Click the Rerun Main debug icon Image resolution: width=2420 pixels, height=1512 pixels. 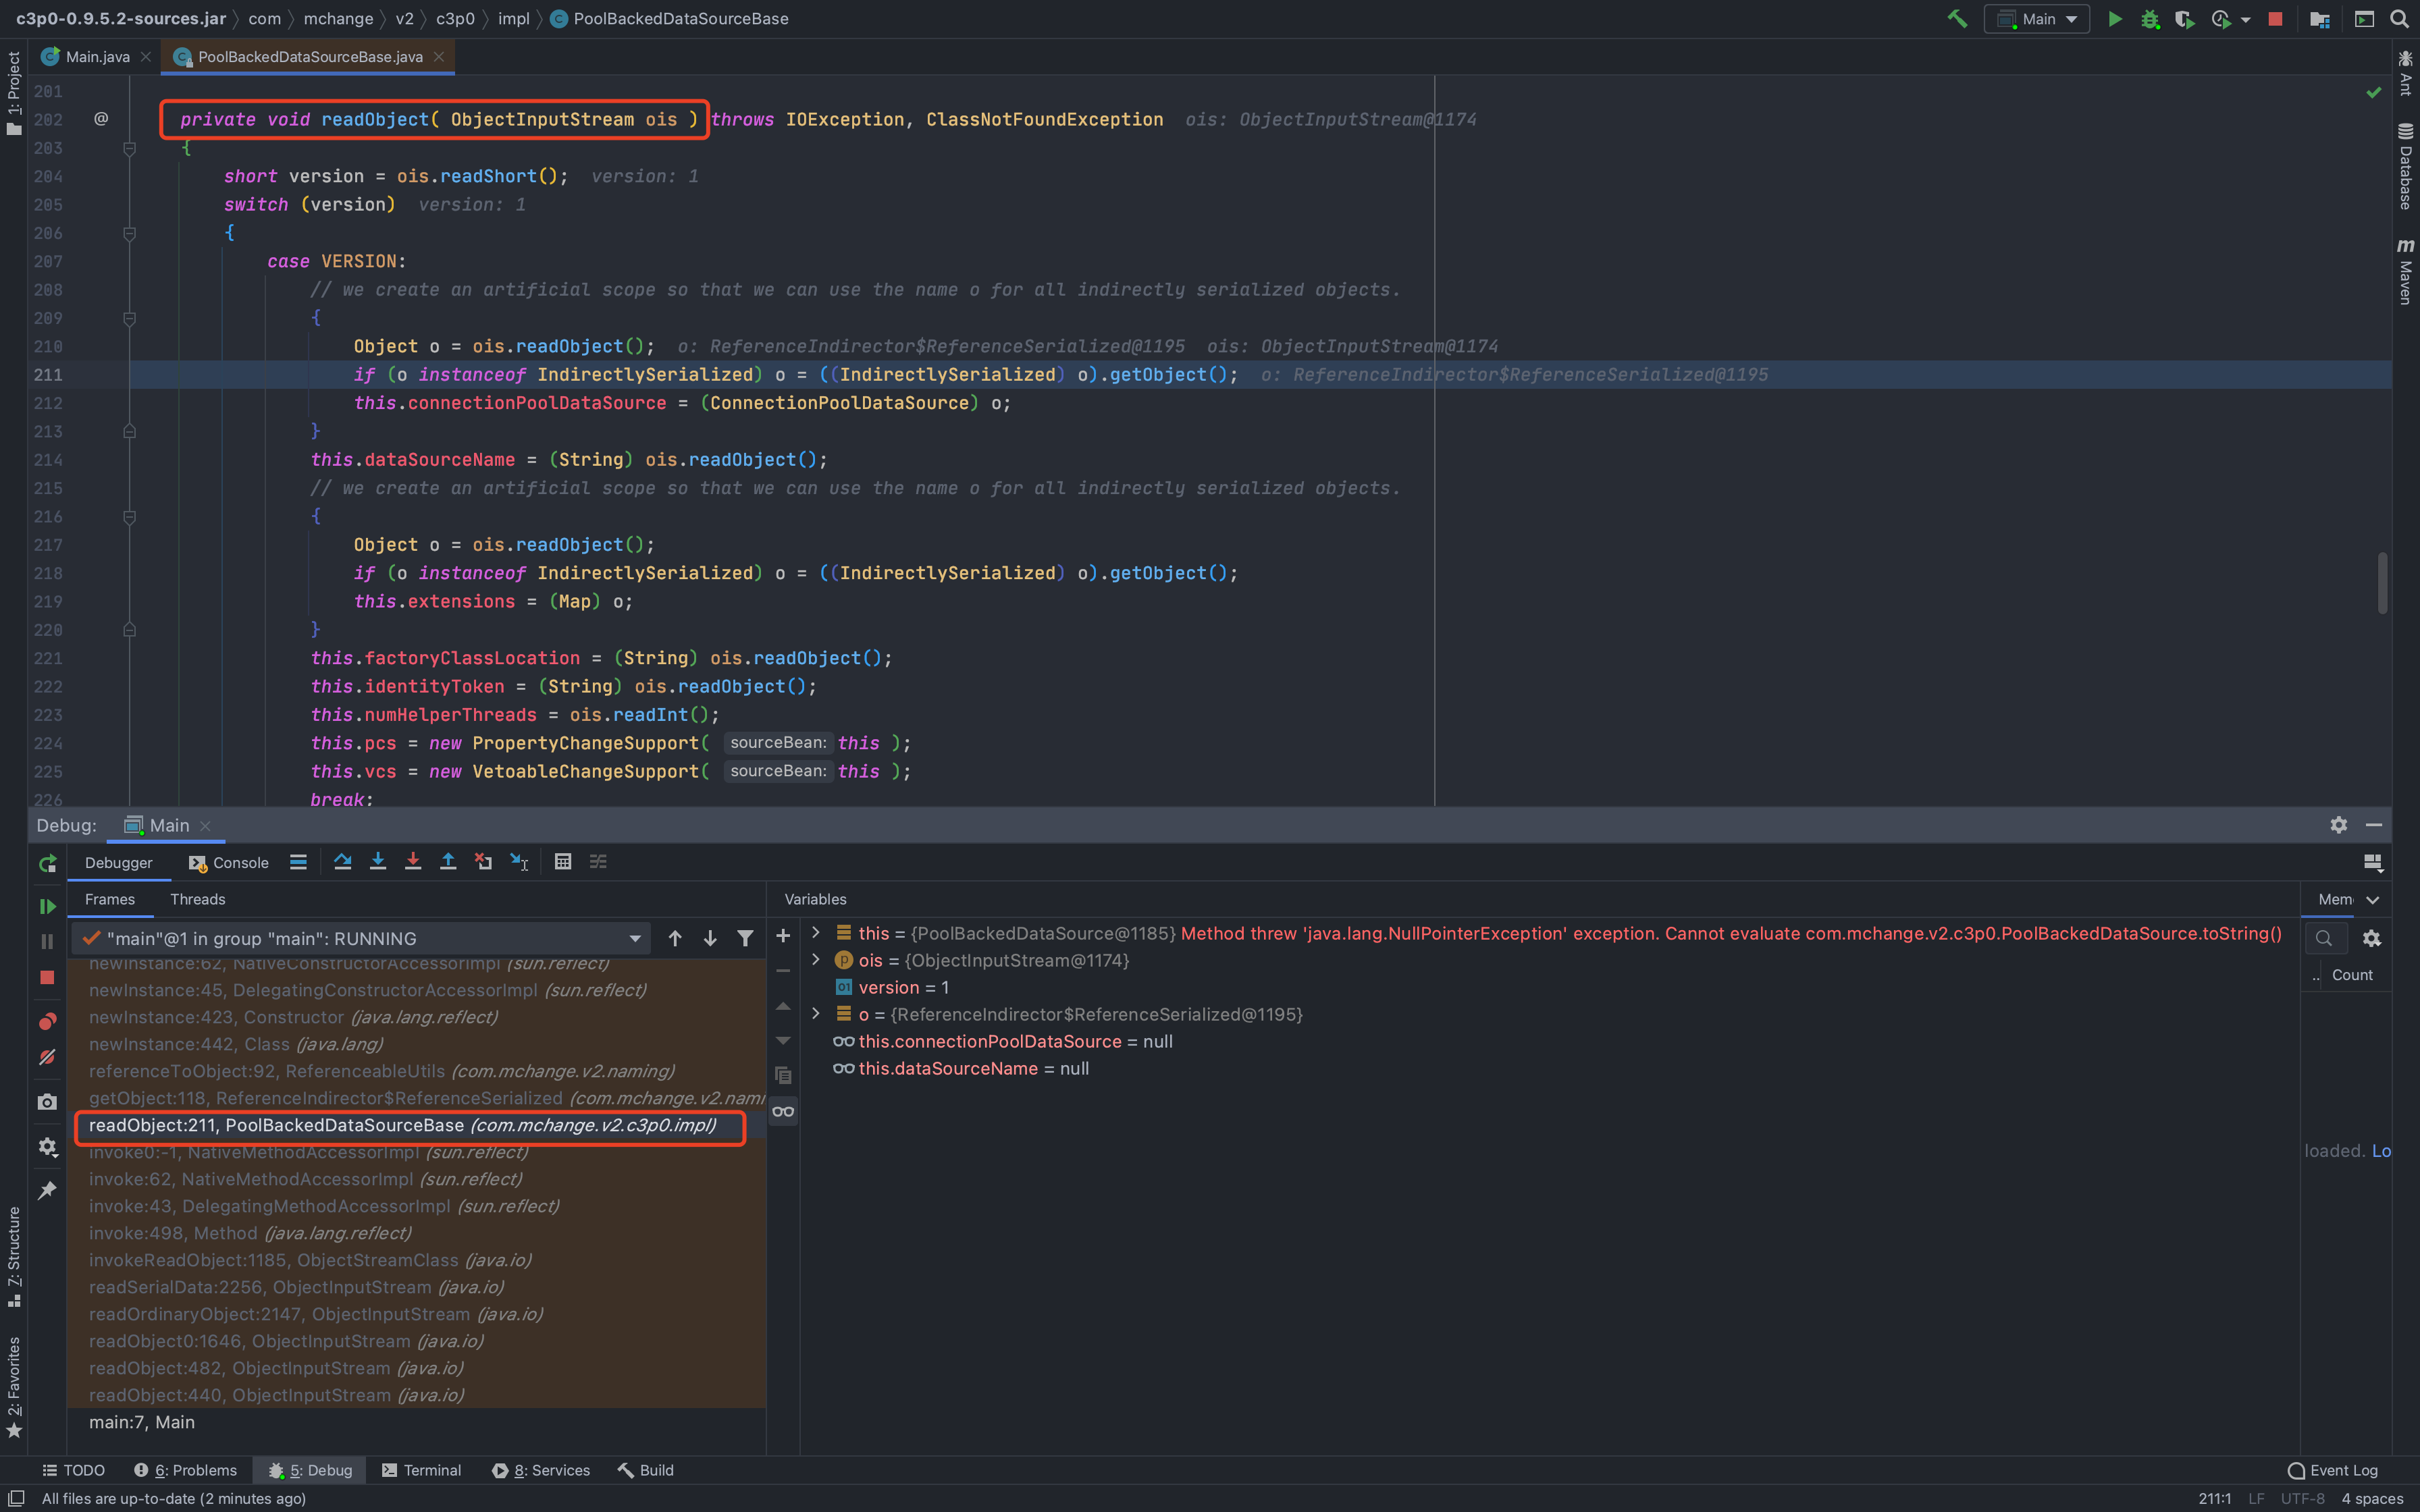tap(47, 863)
